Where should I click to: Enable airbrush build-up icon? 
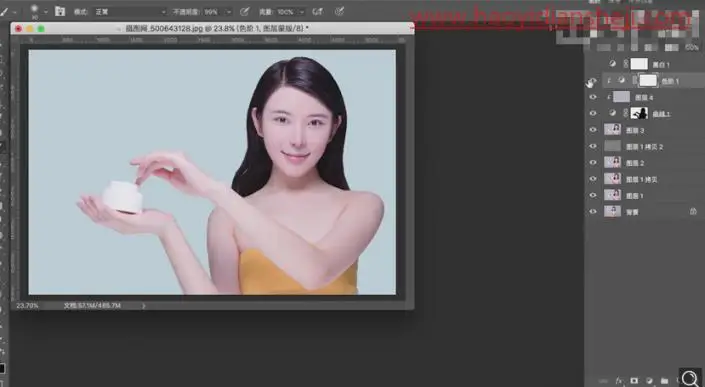coord(318,12)
